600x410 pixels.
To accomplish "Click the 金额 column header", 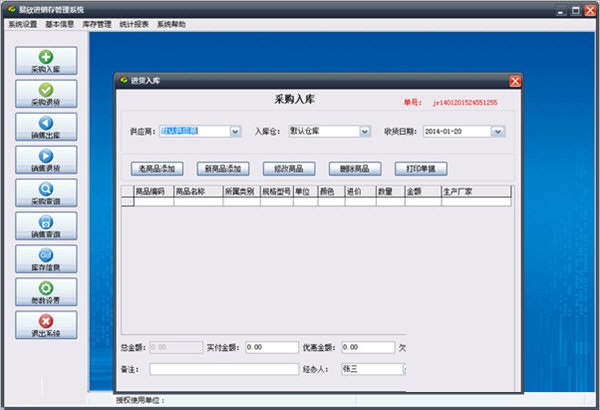I will tap(423, 191).
